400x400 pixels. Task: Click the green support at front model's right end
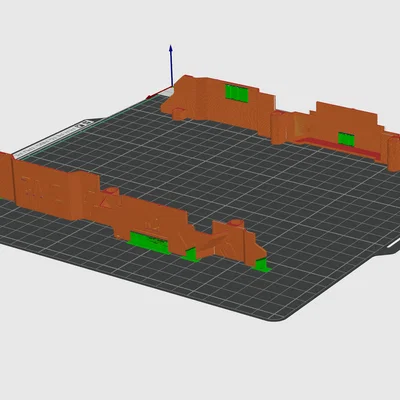pyautogui.click(x=261, y=265)
